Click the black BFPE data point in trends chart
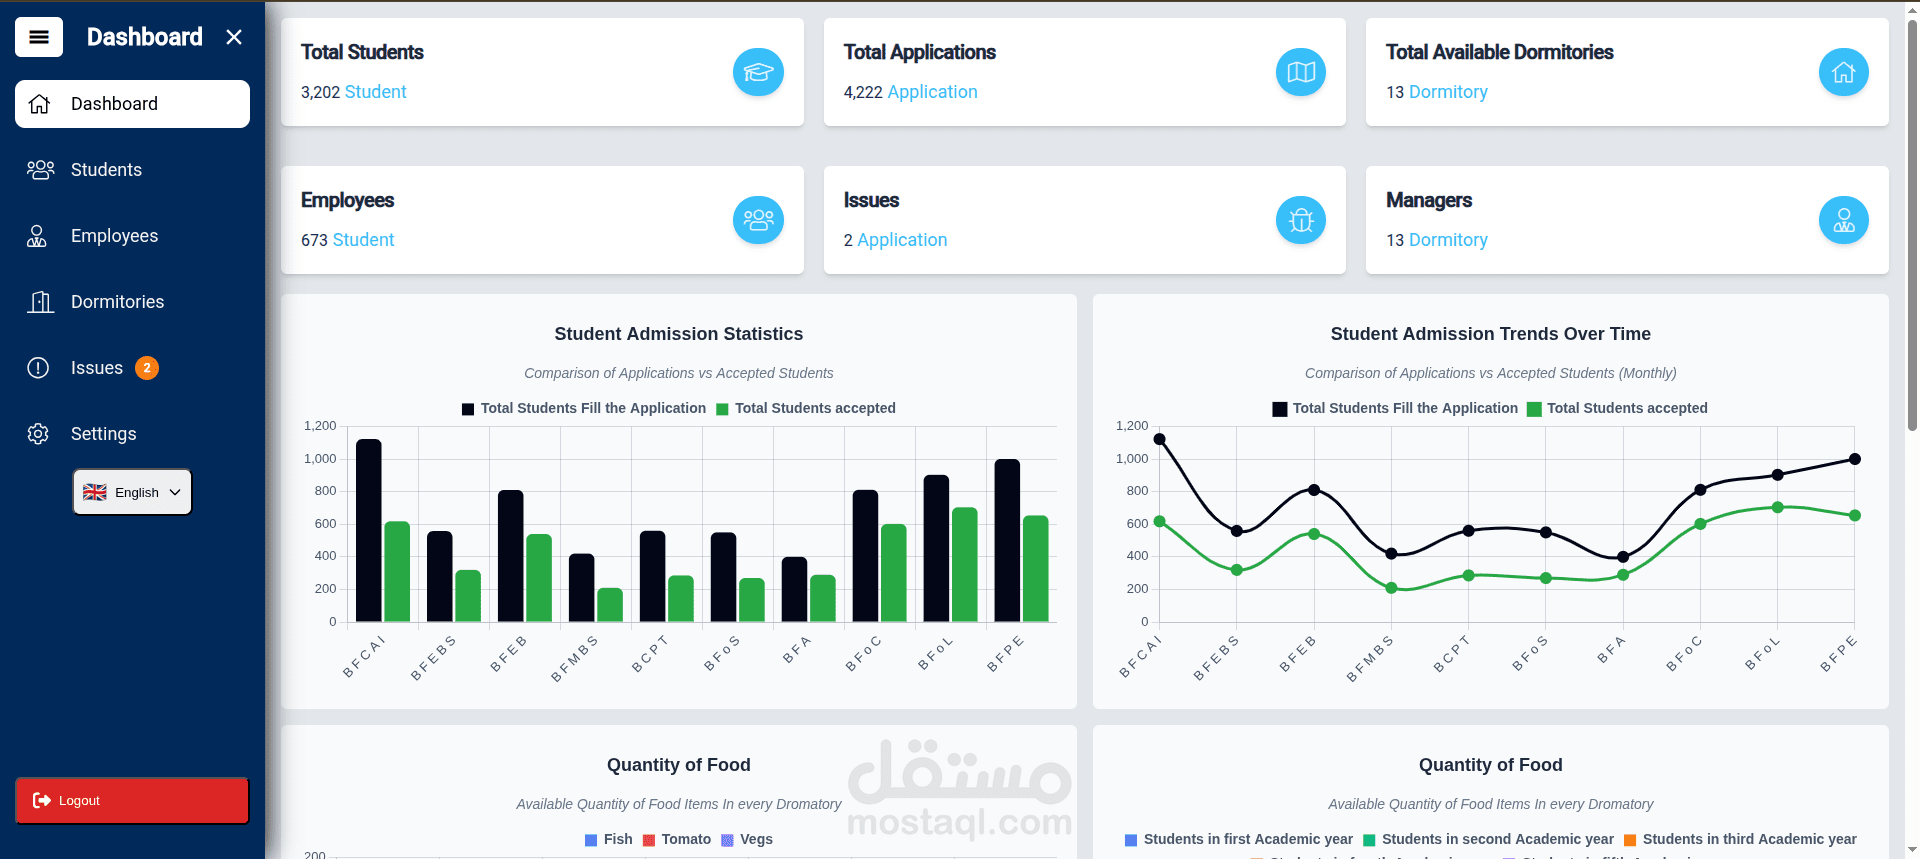The image size is (1920, 859). click(x=1855, y=459)
